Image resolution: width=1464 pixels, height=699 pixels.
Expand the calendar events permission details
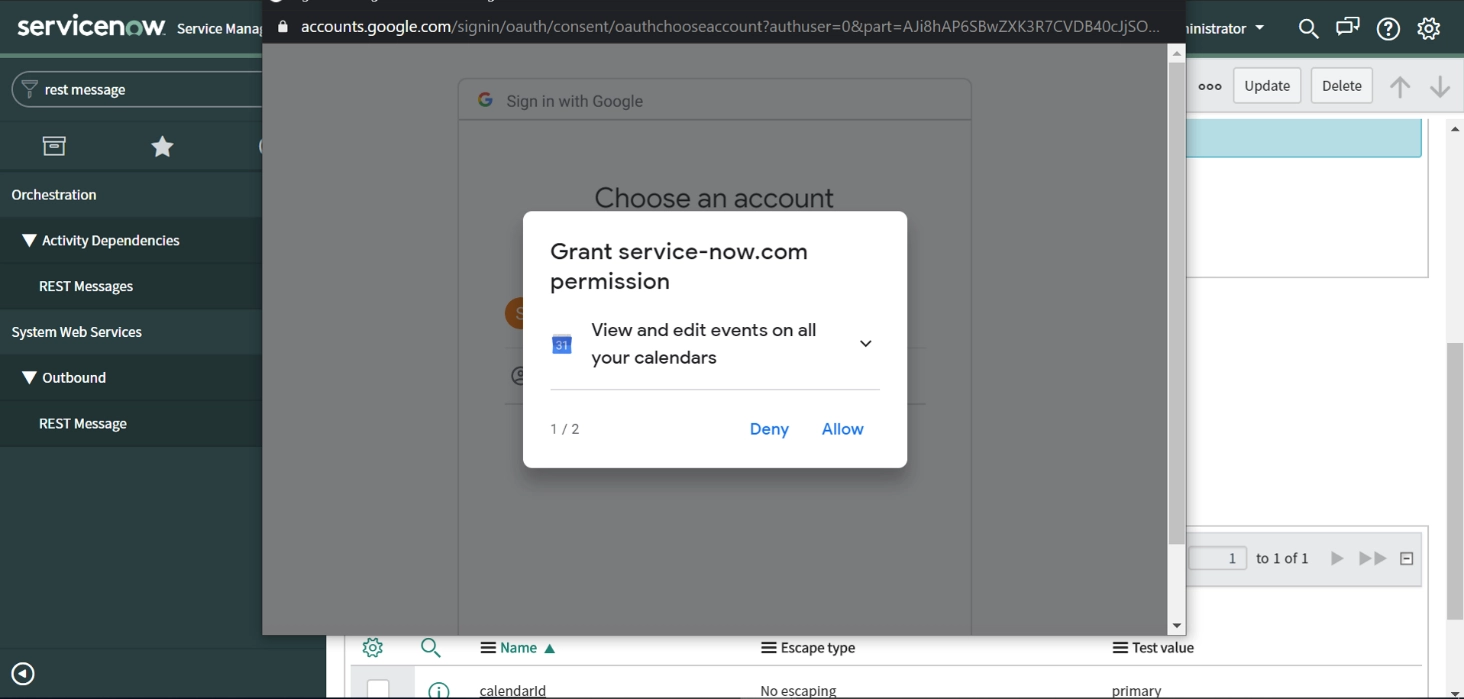(x=866, y=344)
